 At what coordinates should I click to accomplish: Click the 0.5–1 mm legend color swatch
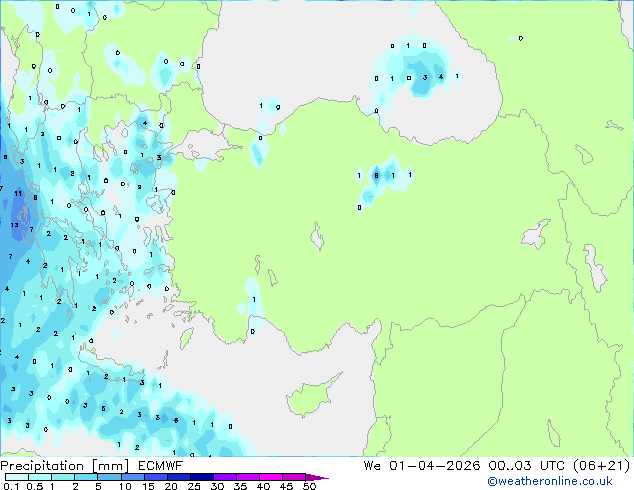(40, 477)
